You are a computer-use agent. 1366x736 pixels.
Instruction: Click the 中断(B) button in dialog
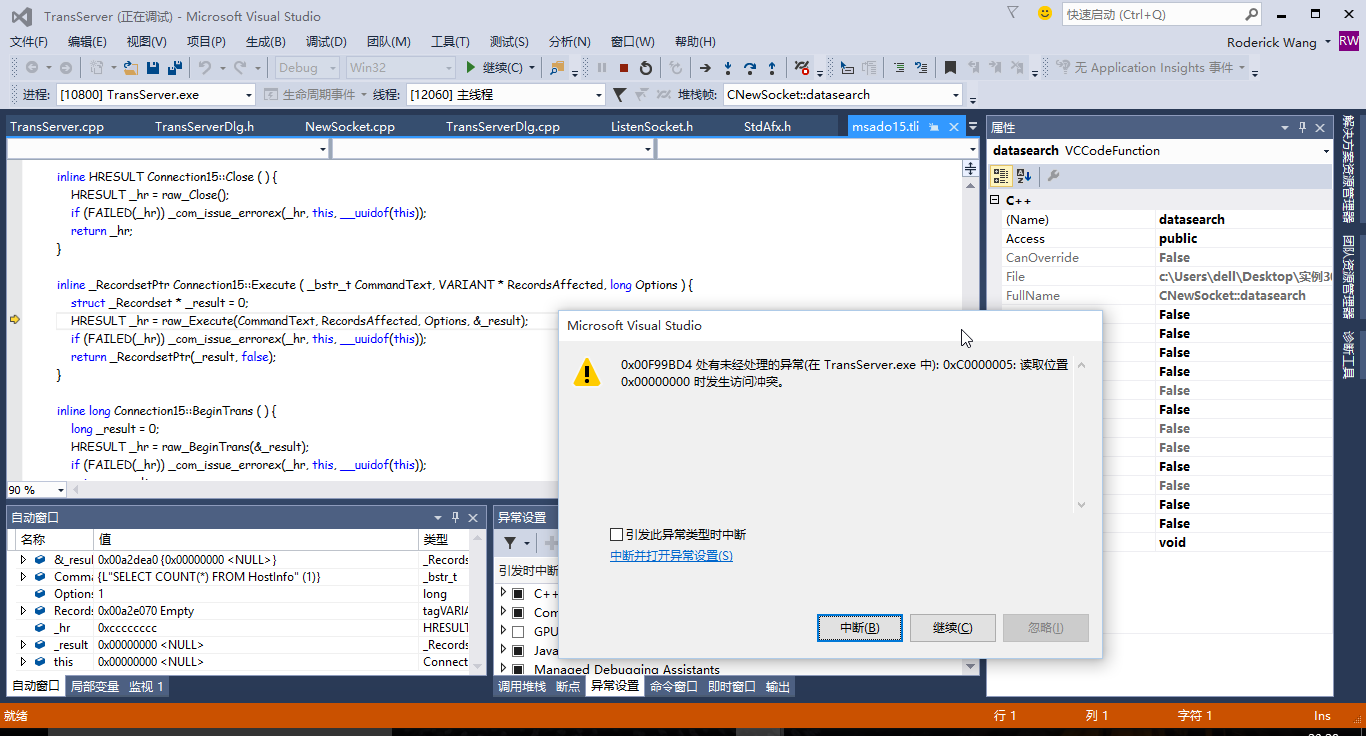coord(860,628)
